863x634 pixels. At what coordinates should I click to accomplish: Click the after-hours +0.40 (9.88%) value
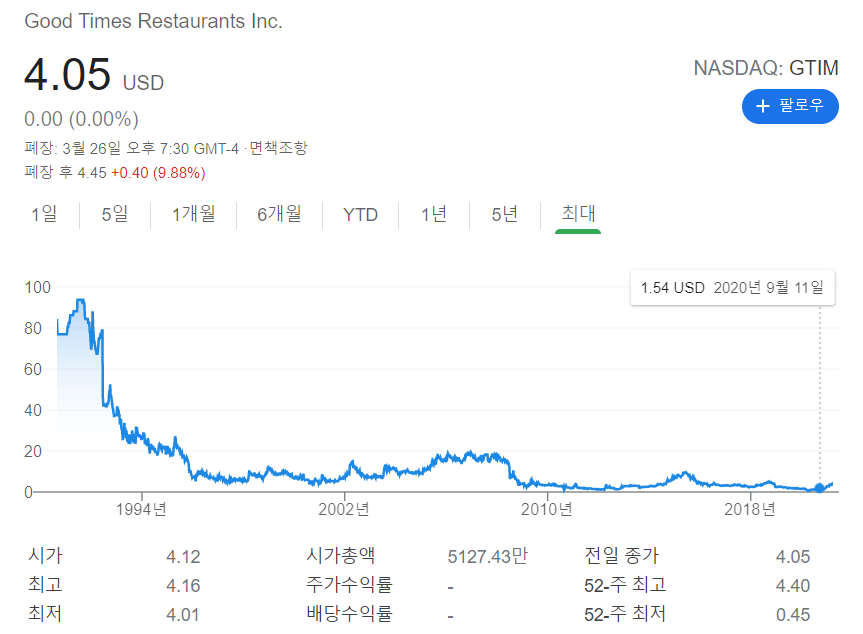tap(158, 173)
